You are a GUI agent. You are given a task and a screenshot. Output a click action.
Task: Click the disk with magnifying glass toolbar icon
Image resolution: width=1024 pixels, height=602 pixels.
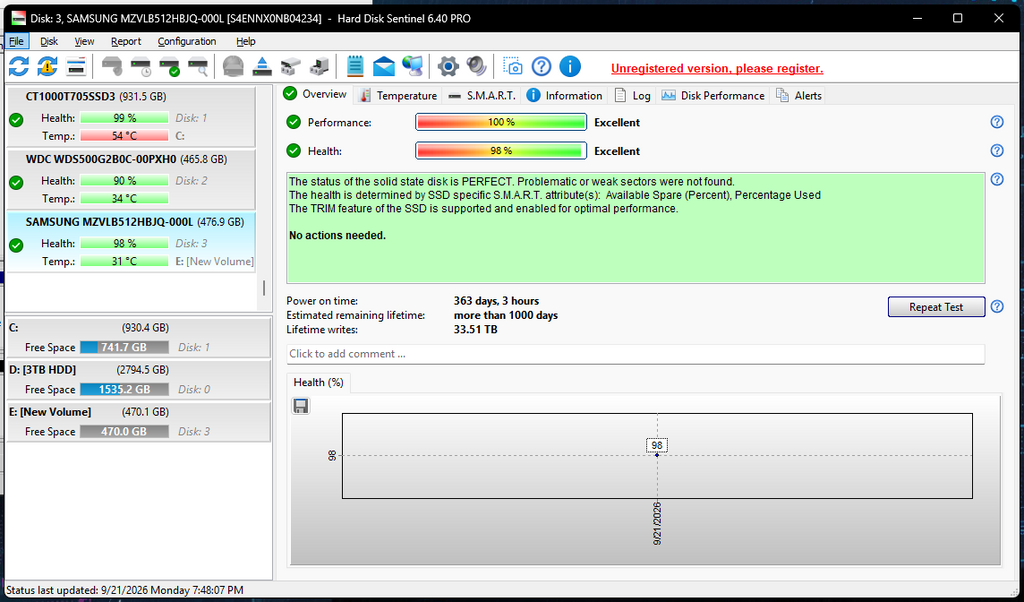pyautogui.click(x=198, y=66)
